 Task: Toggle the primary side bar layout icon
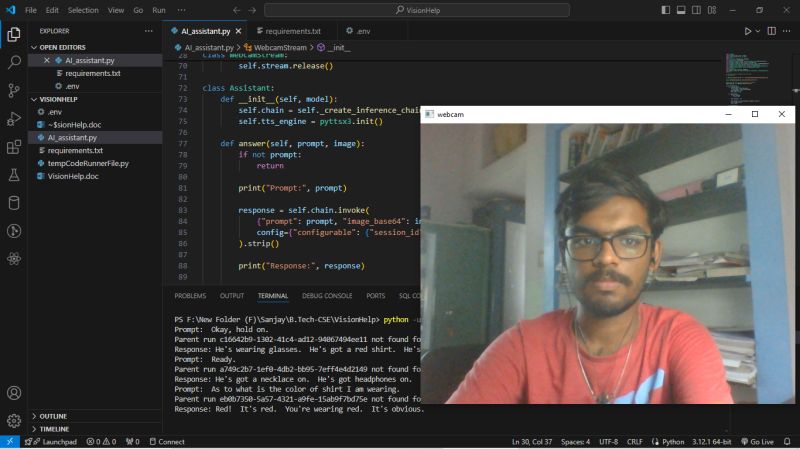(665, 10)
